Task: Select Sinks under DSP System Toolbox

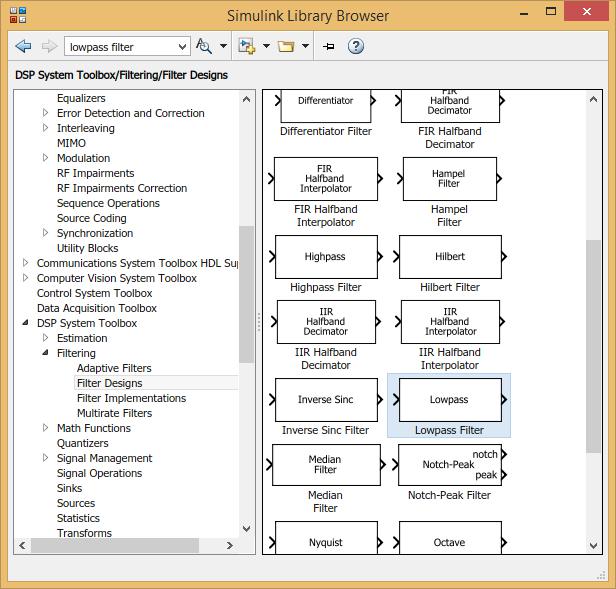Action: pyautogui.click(x=69, y=488)
